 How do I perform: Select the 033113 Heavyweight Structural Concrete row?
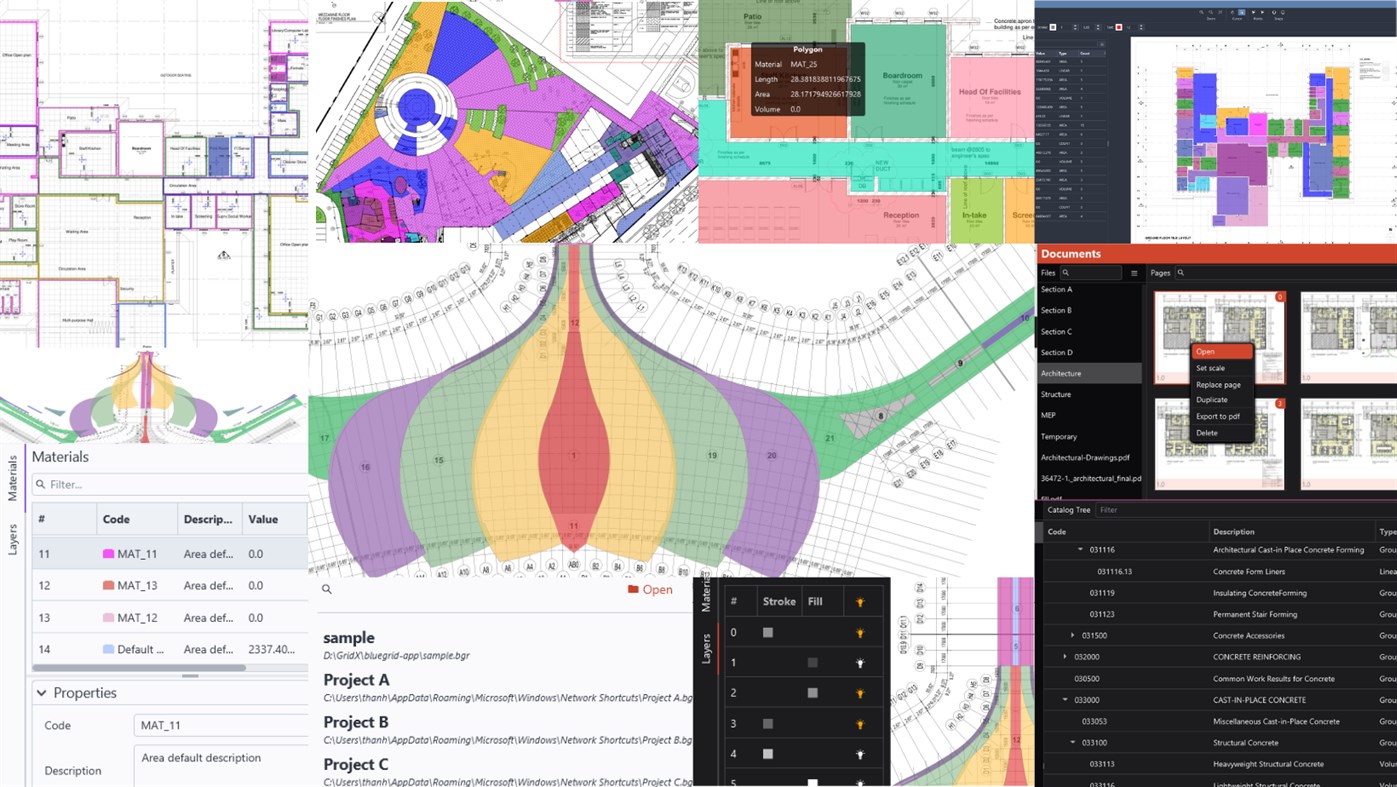pos(1220,764)
